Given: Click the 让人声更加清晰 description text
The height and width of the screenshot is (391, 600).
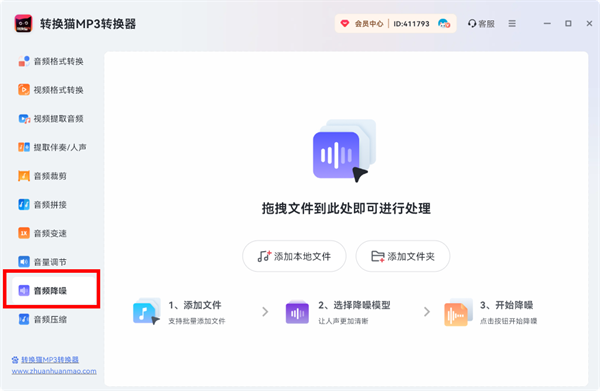Looking at the screenshot, I should click(343, 321).
